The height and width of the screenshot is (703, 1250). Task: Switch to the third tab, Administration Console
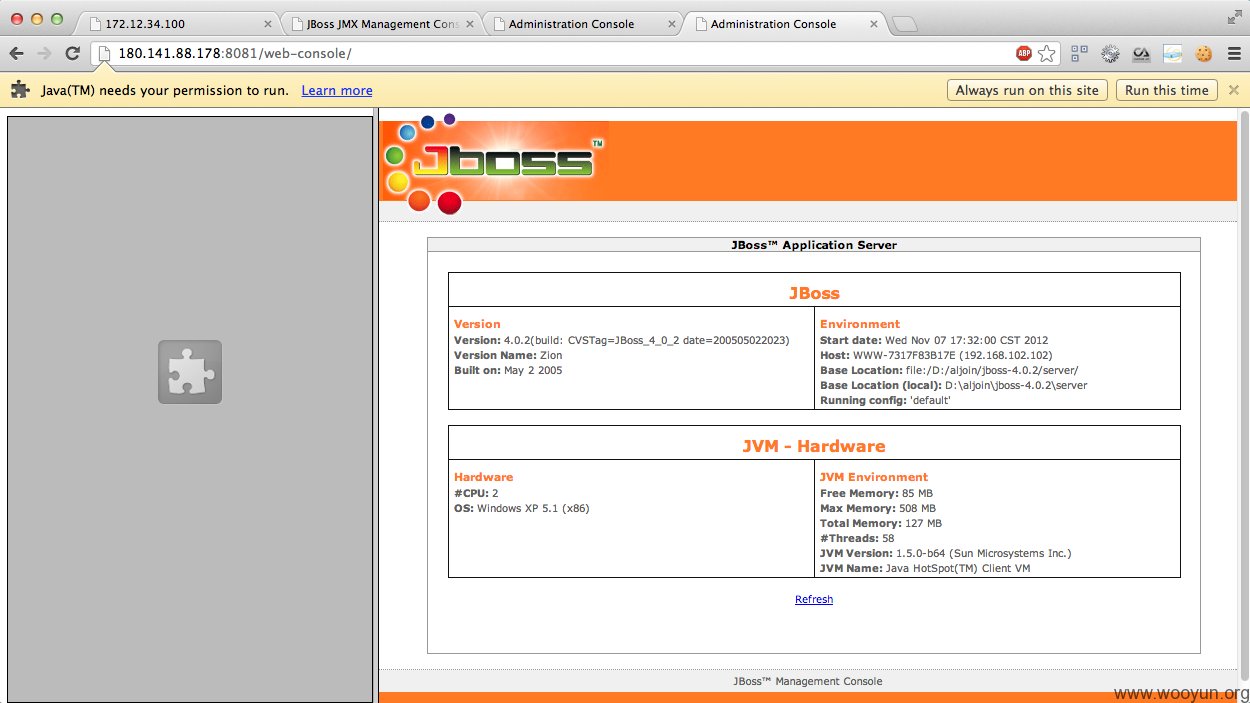(583, 24)
